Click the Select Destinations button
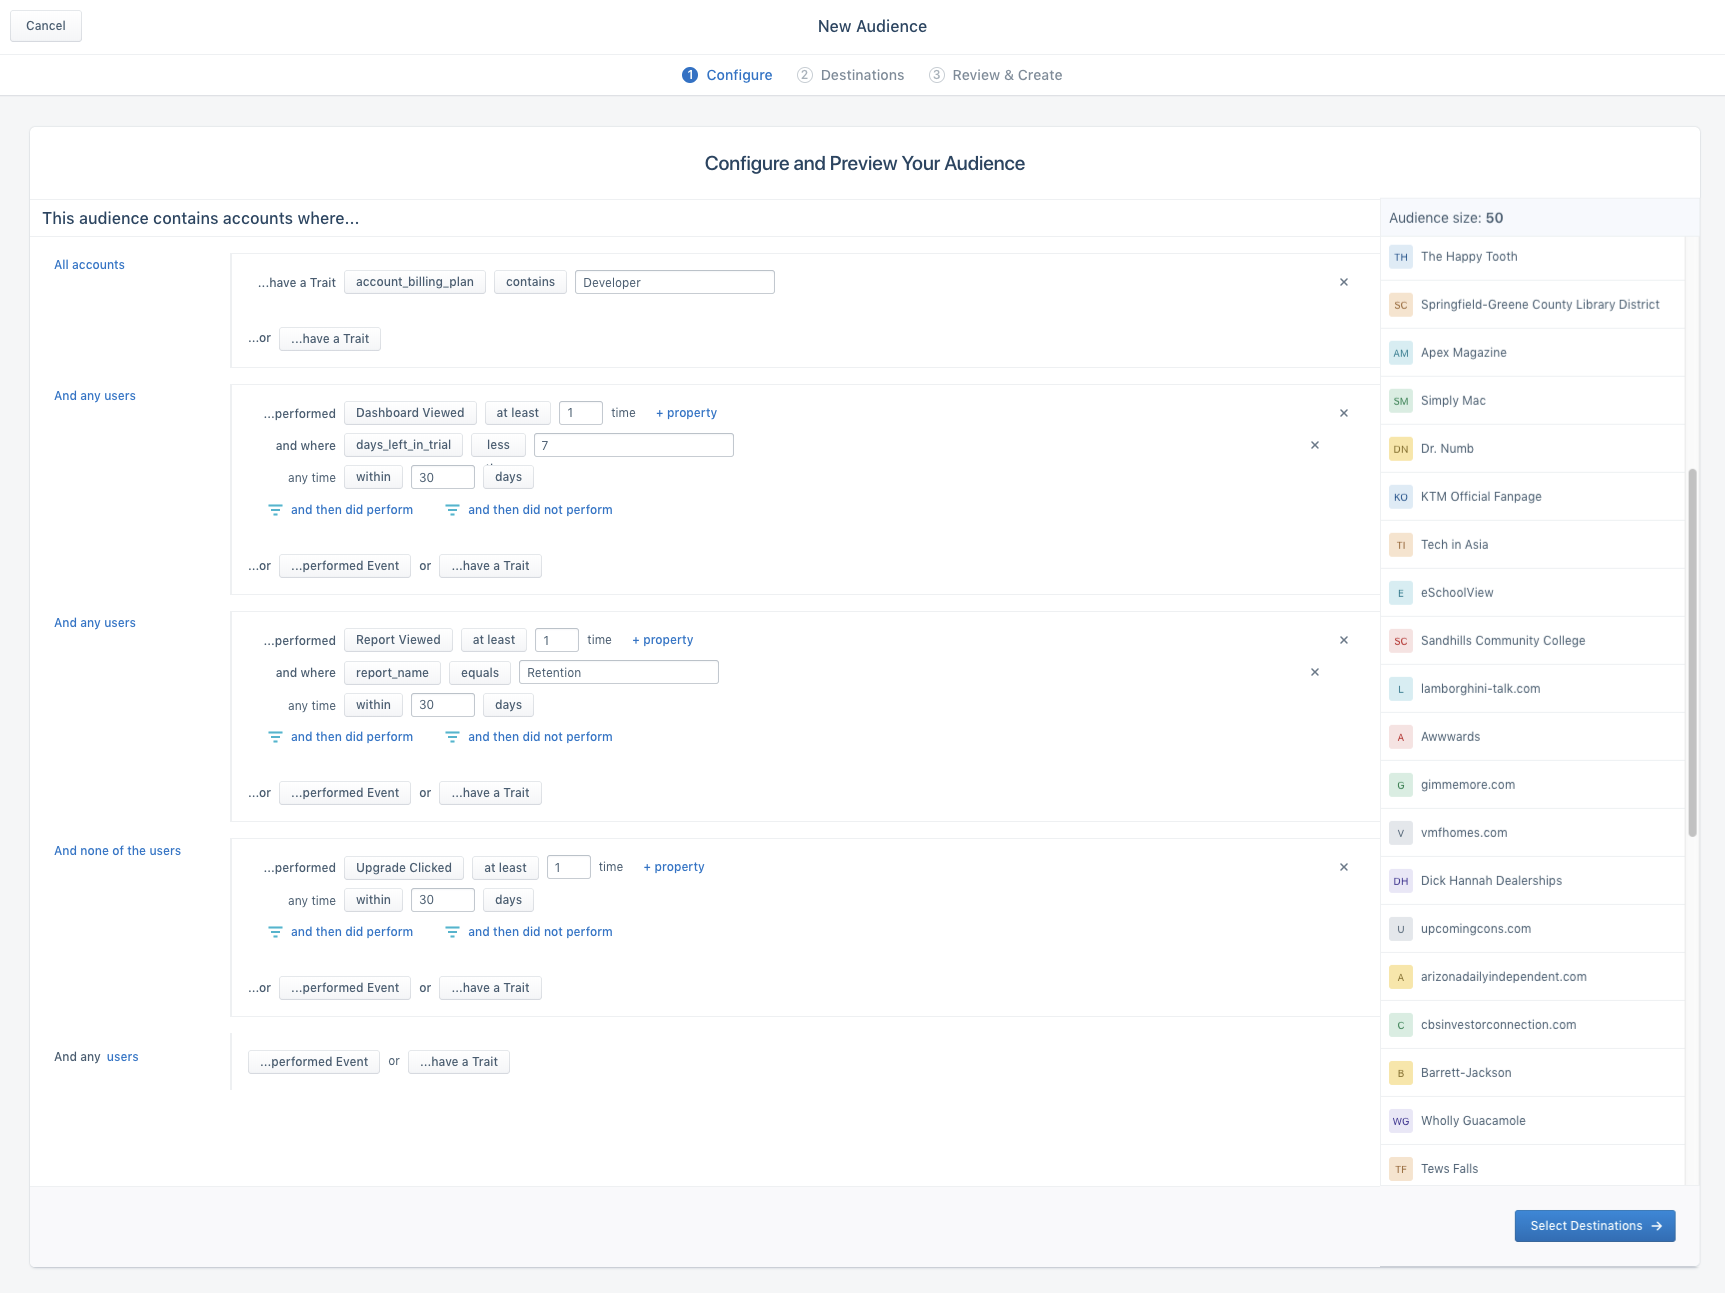This screenshot has height=1293, width=1725. [1595, 1226]
